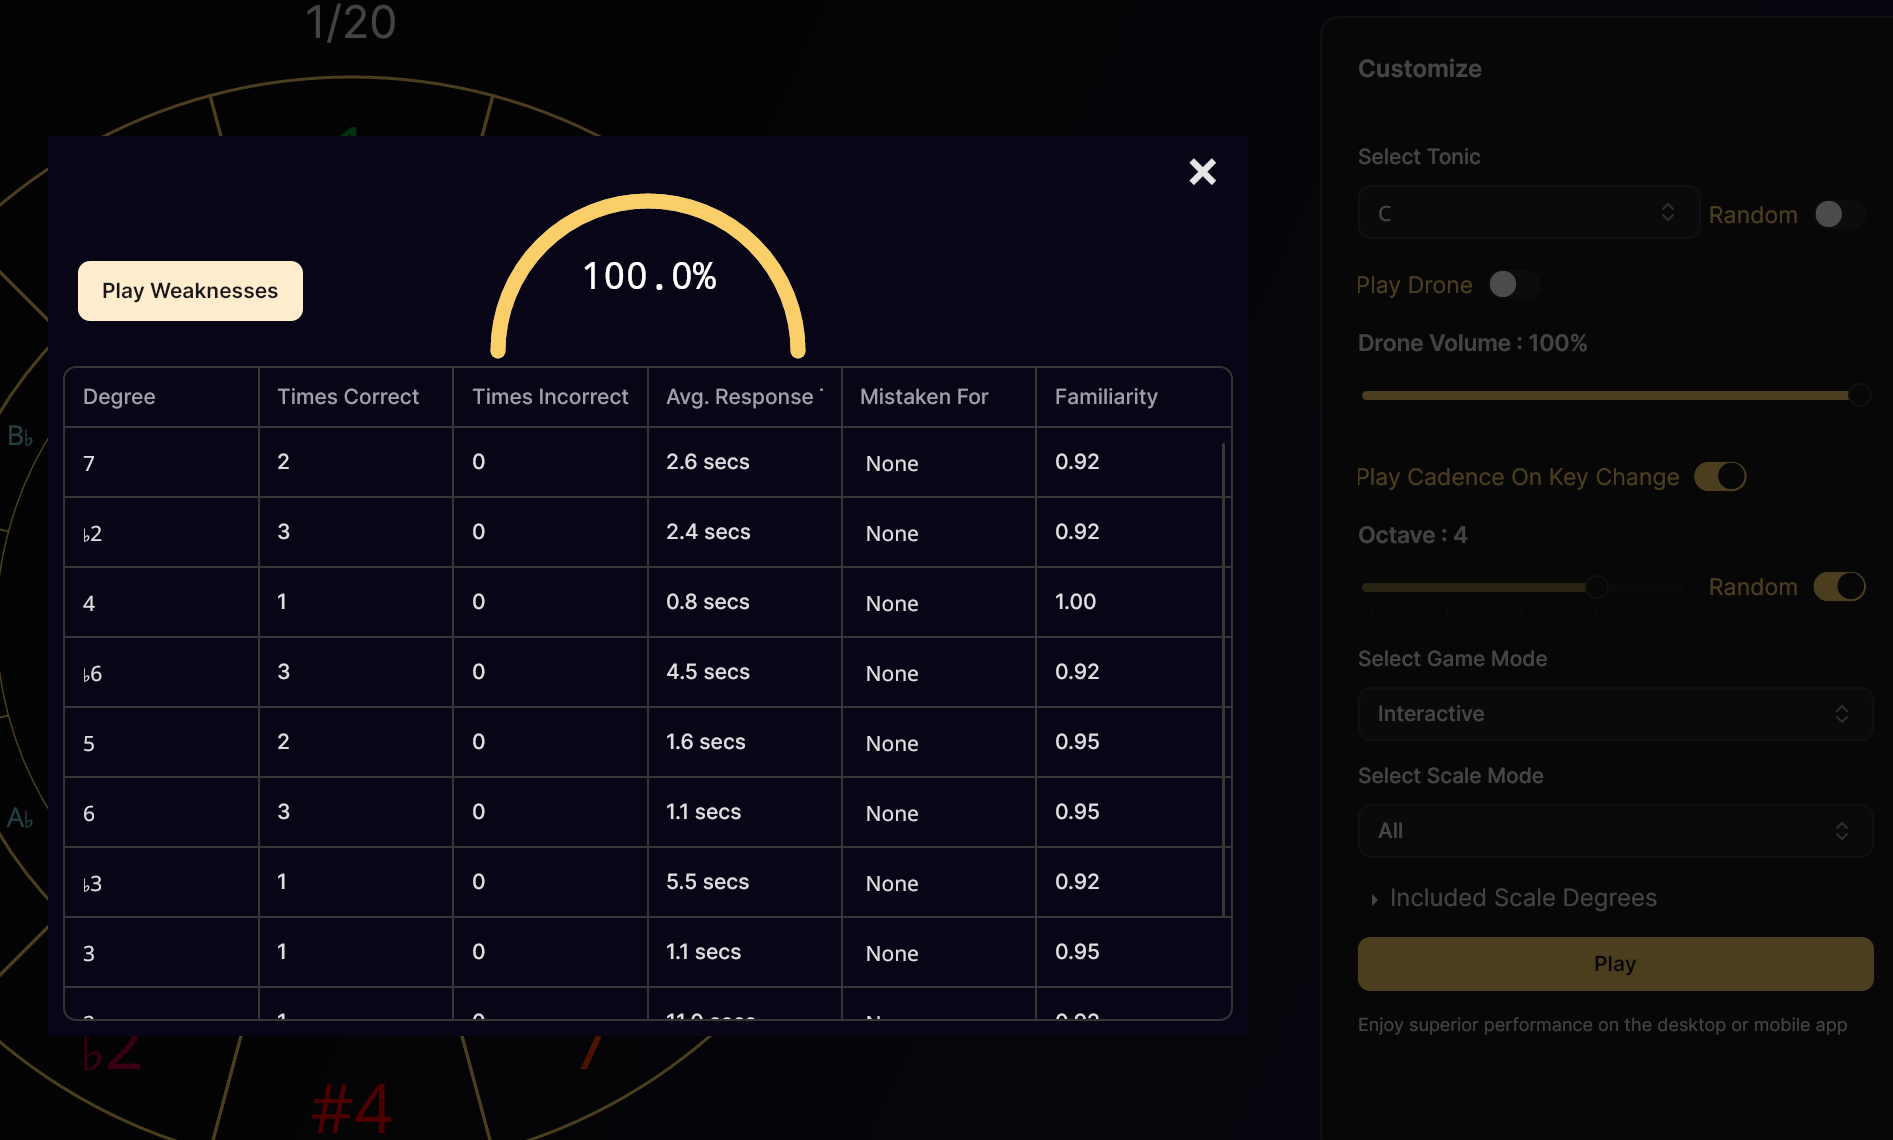Click the 2.4 secs response value
The width and height of the screenshot is (1893, 1140).
tap(708, 532)
